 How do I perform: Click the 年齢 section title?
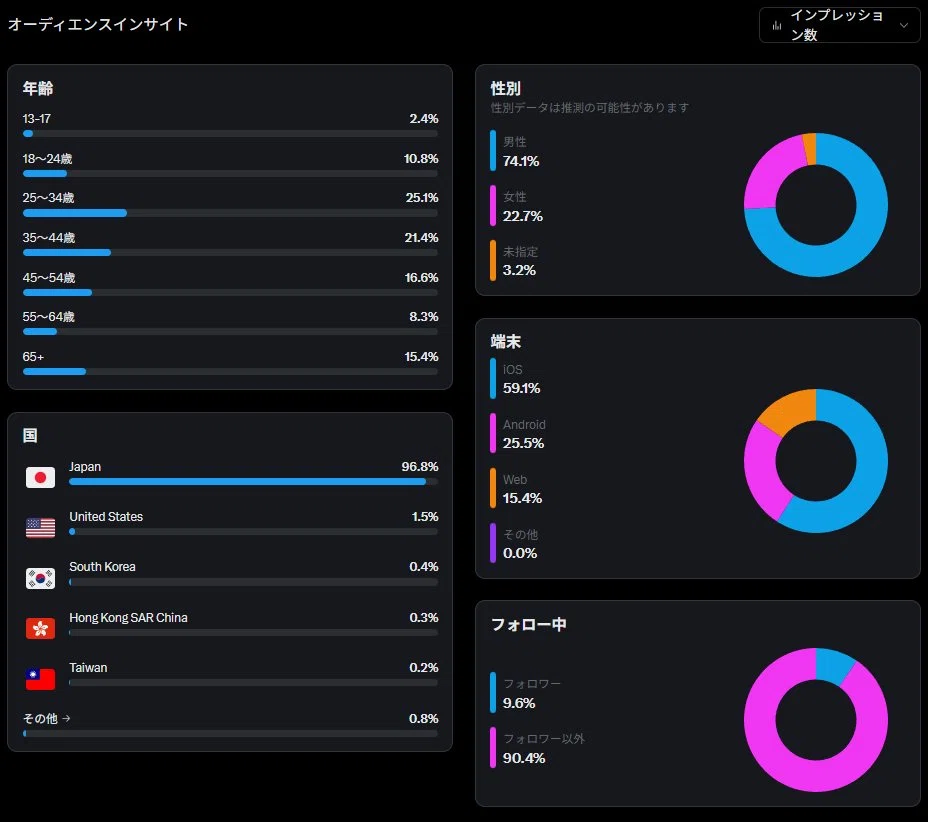(x=38, y=88)
